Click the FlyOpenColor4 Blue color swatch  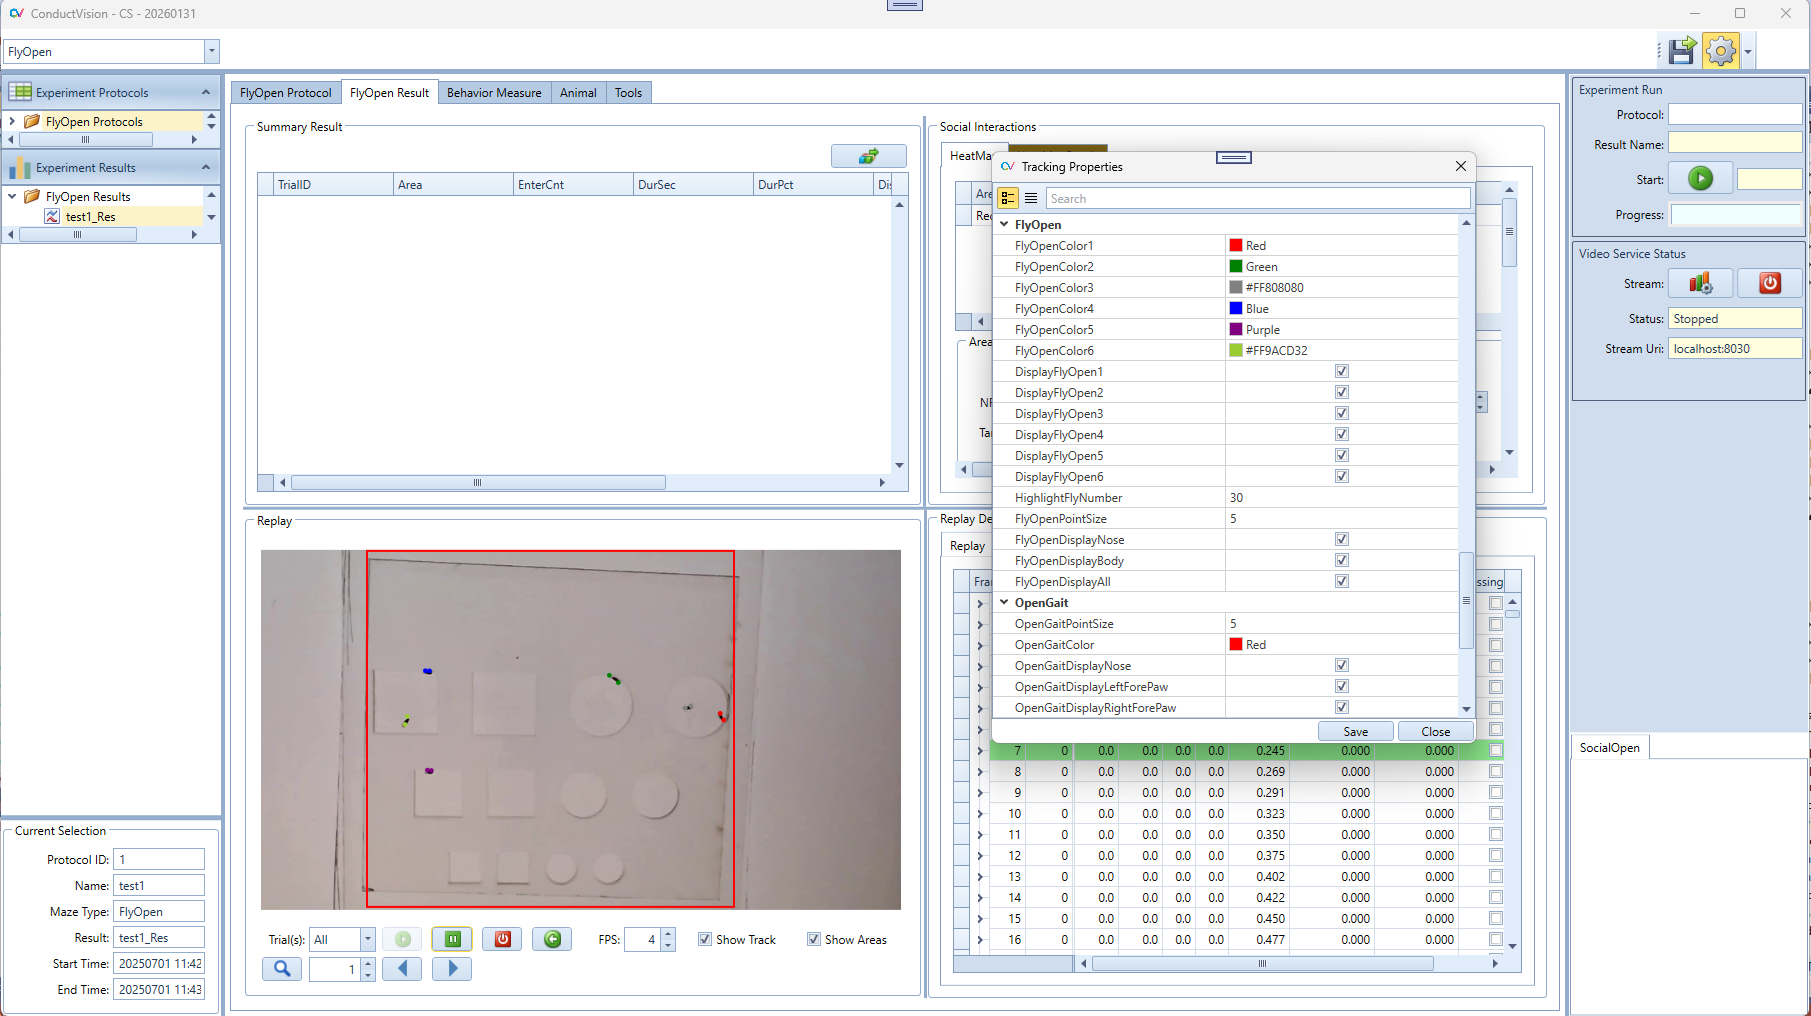tap(1236, 309)
